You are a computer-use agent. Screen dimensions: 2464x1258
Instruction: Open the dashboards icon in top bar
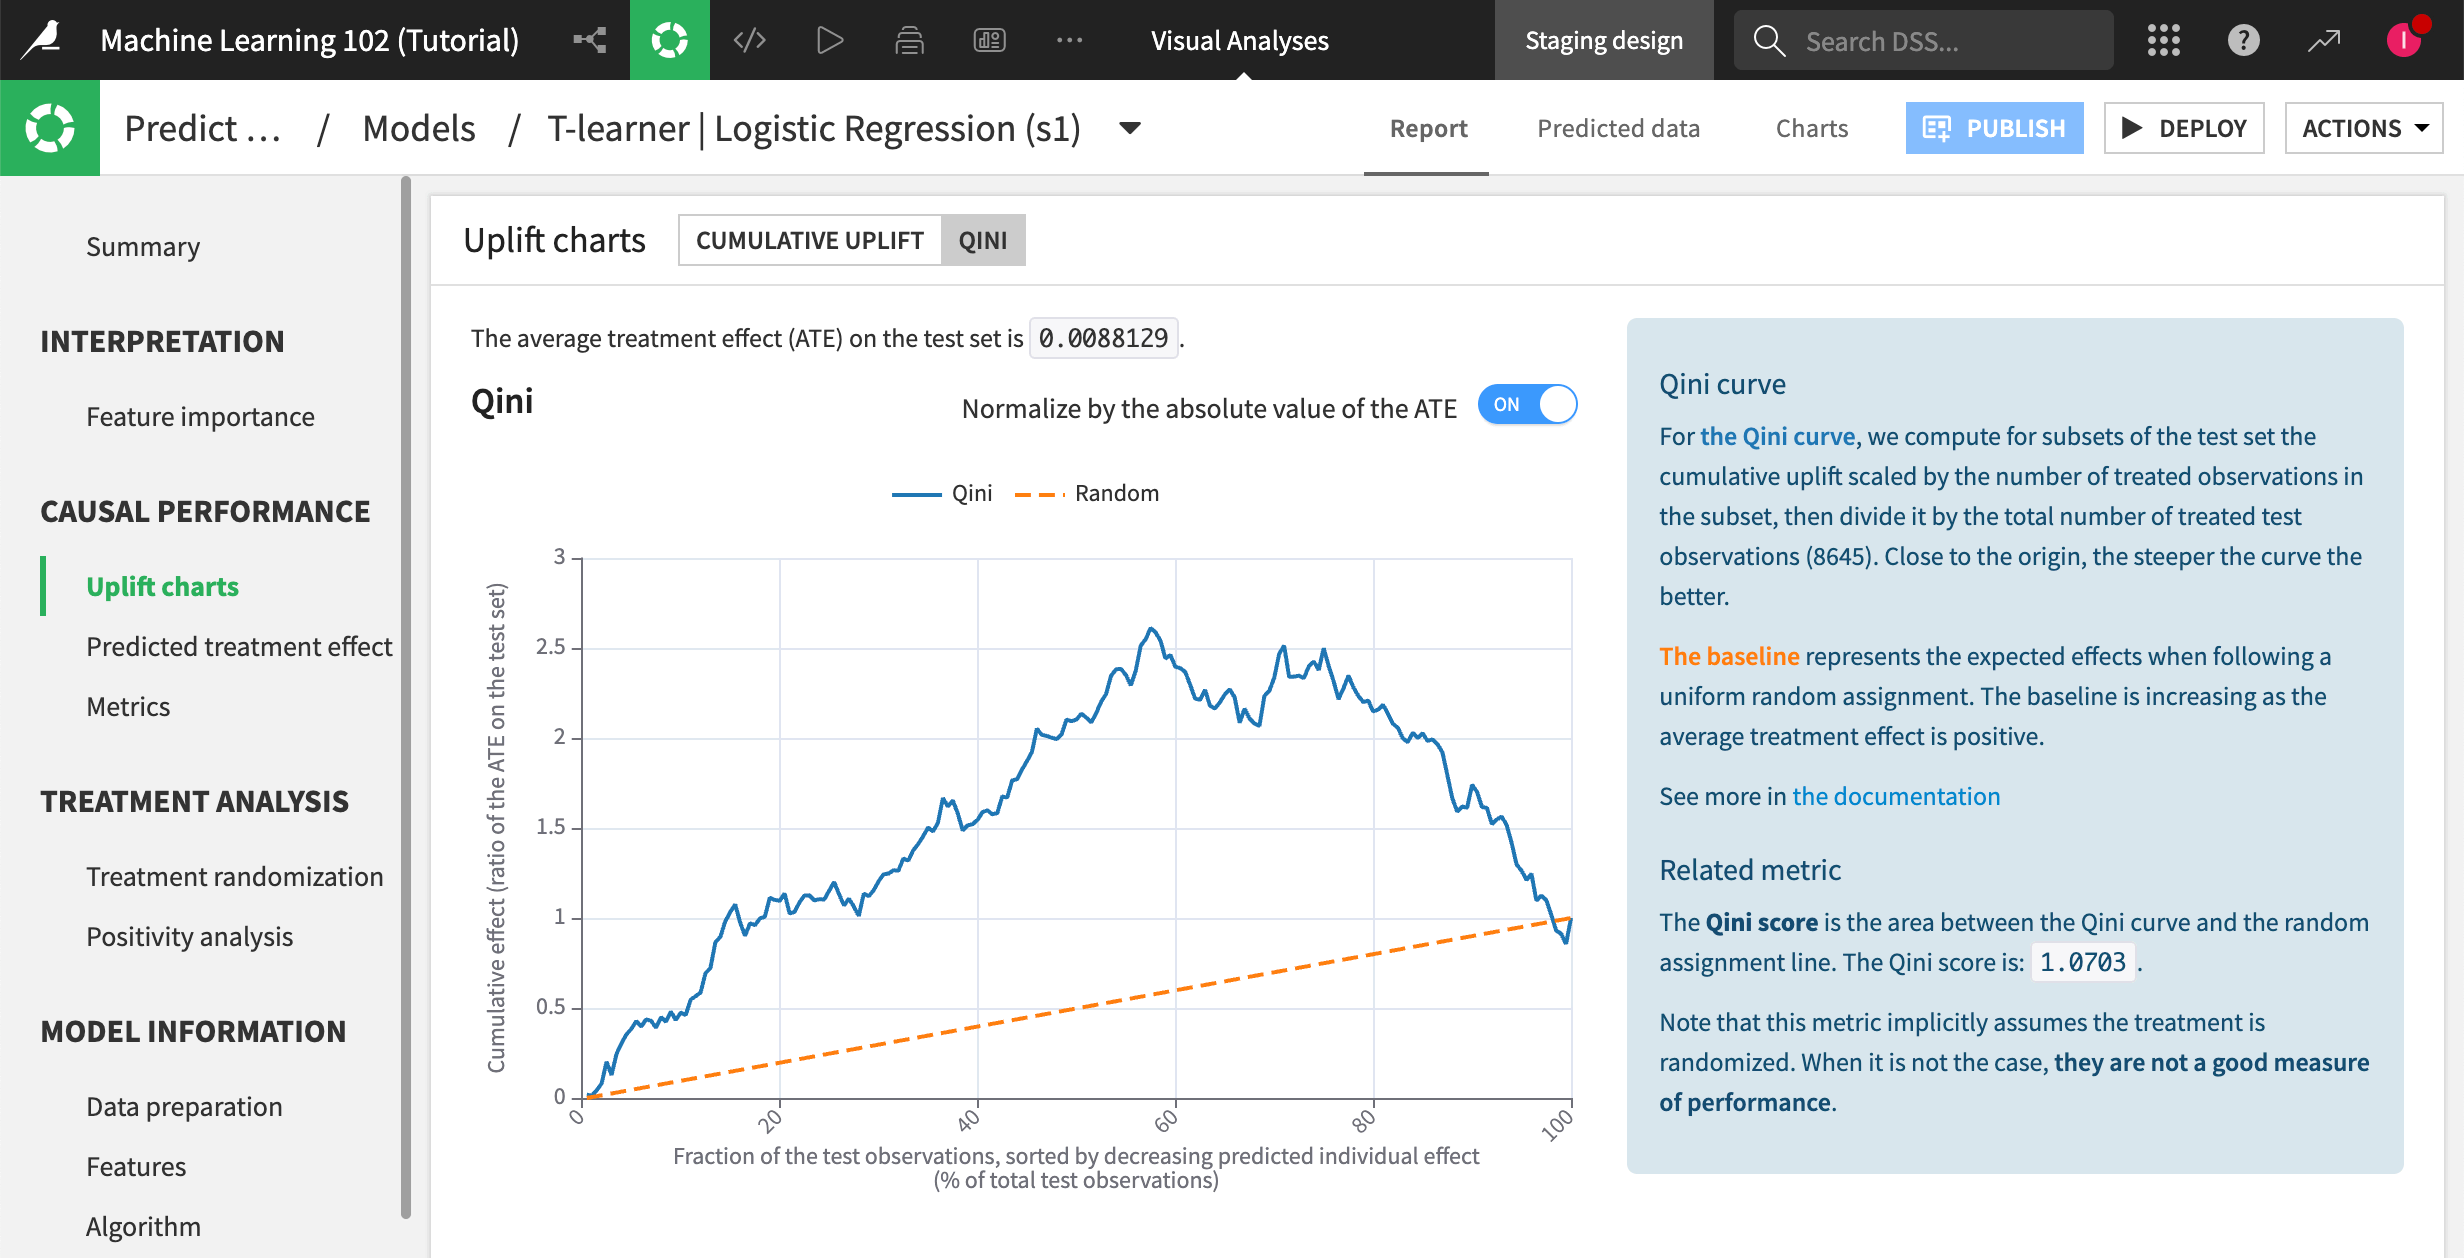click(x=990, y=40)
